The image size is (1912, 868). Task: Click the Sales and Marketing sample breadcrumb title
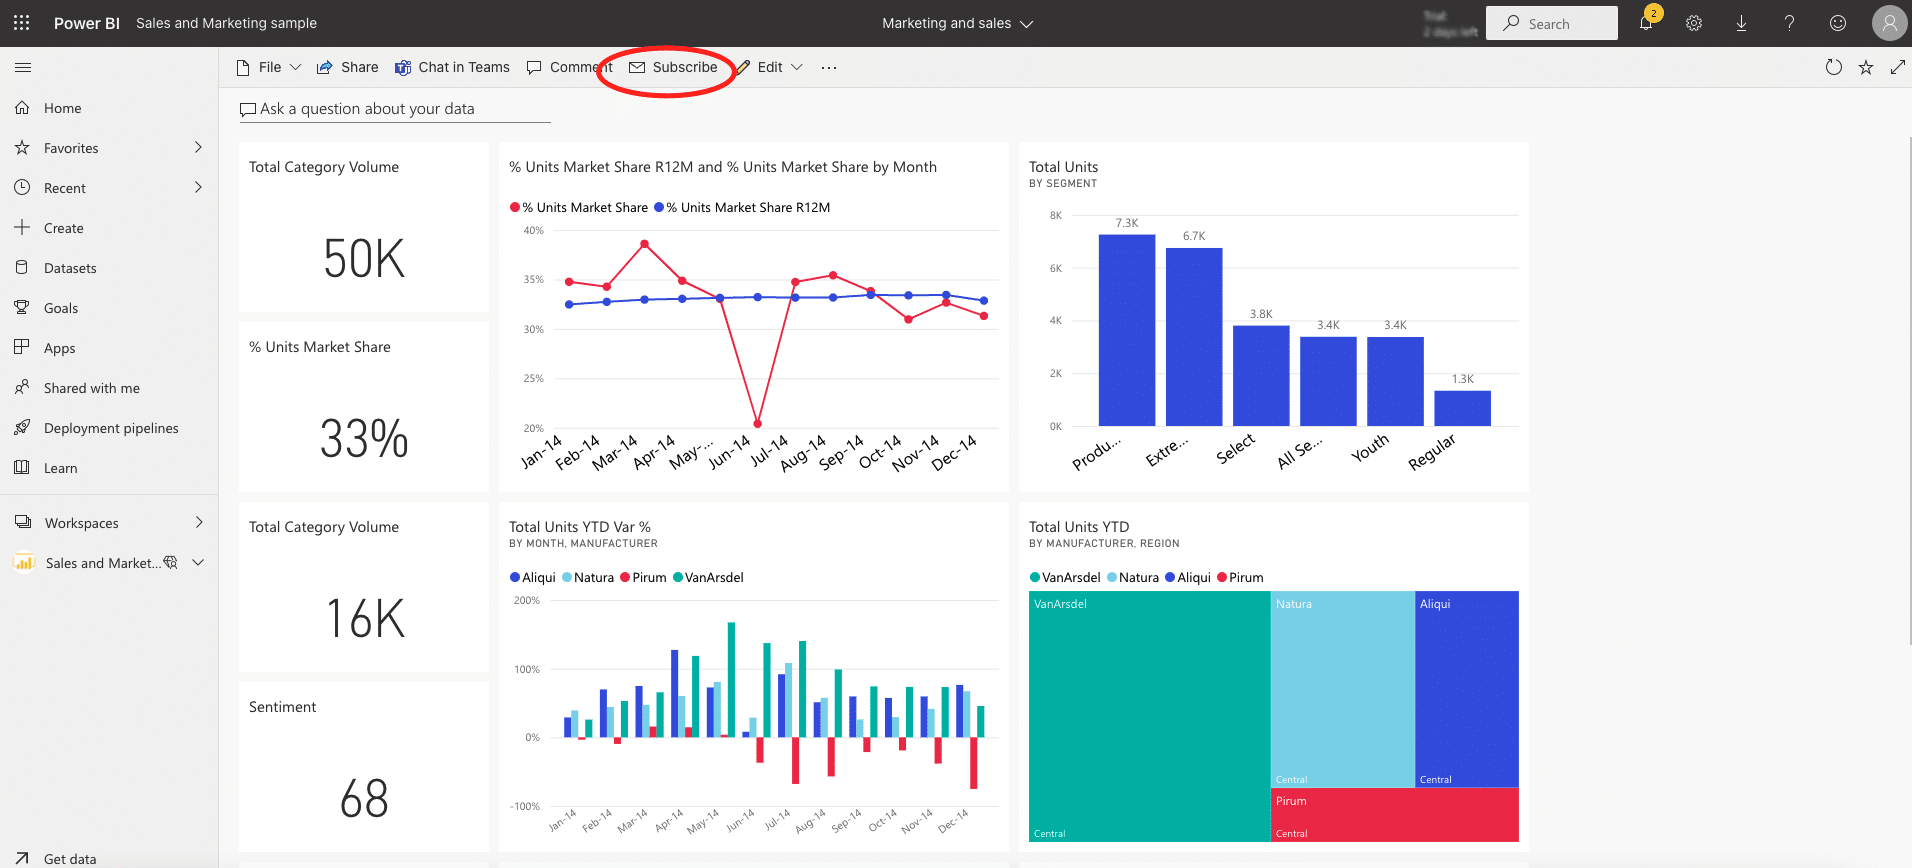click(226, 23)
